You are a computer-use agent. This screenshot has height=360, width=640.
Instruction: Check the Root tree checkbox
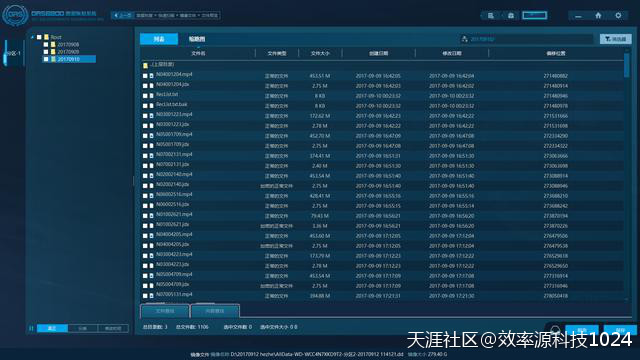39,37
